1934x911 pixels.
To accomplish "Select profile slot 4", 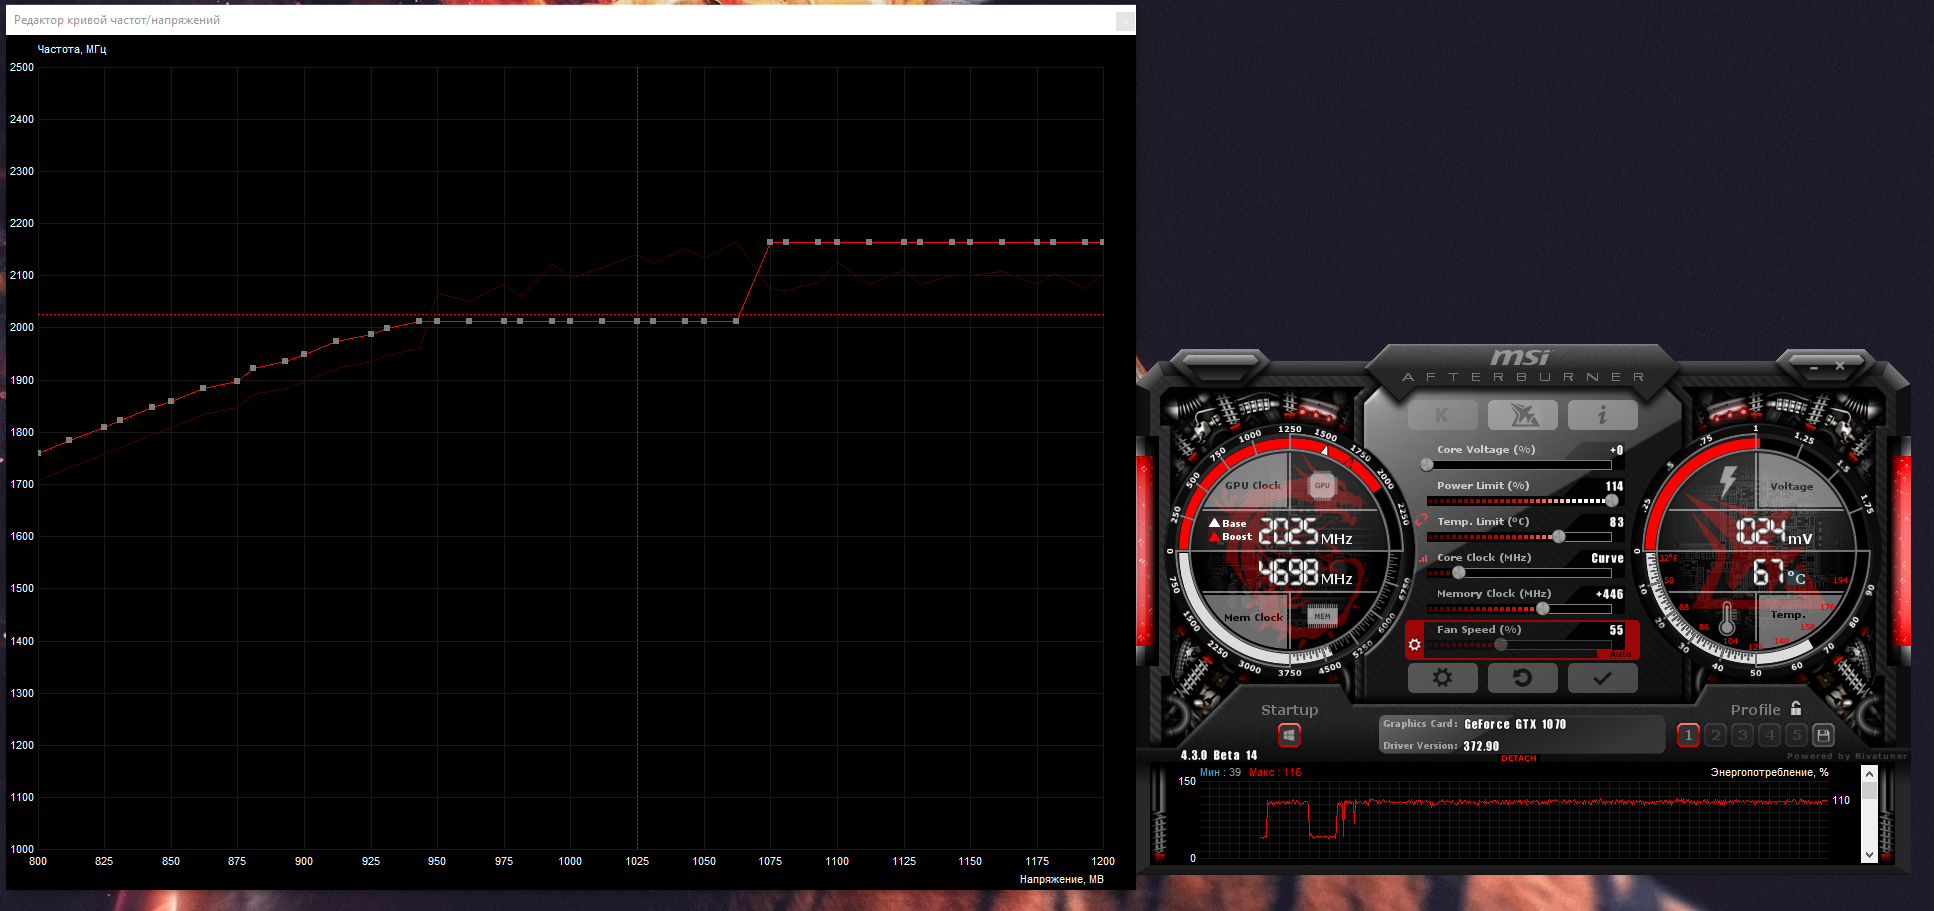I will click(x=1770, y=735).
